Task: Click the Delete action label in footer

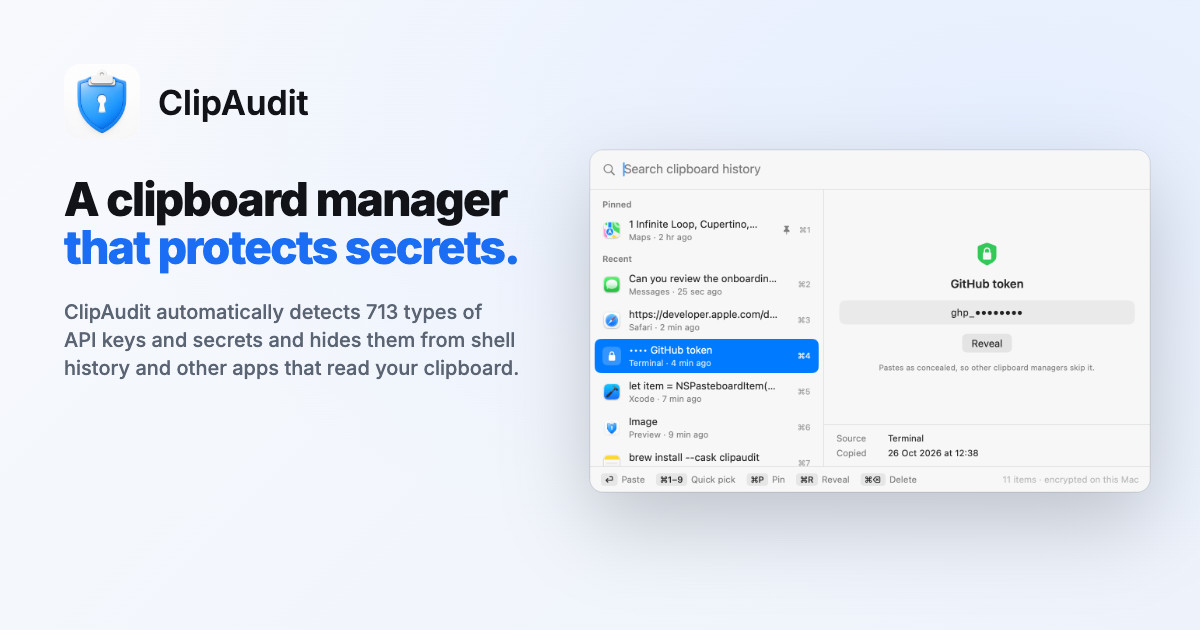Action: coord(903,480)
